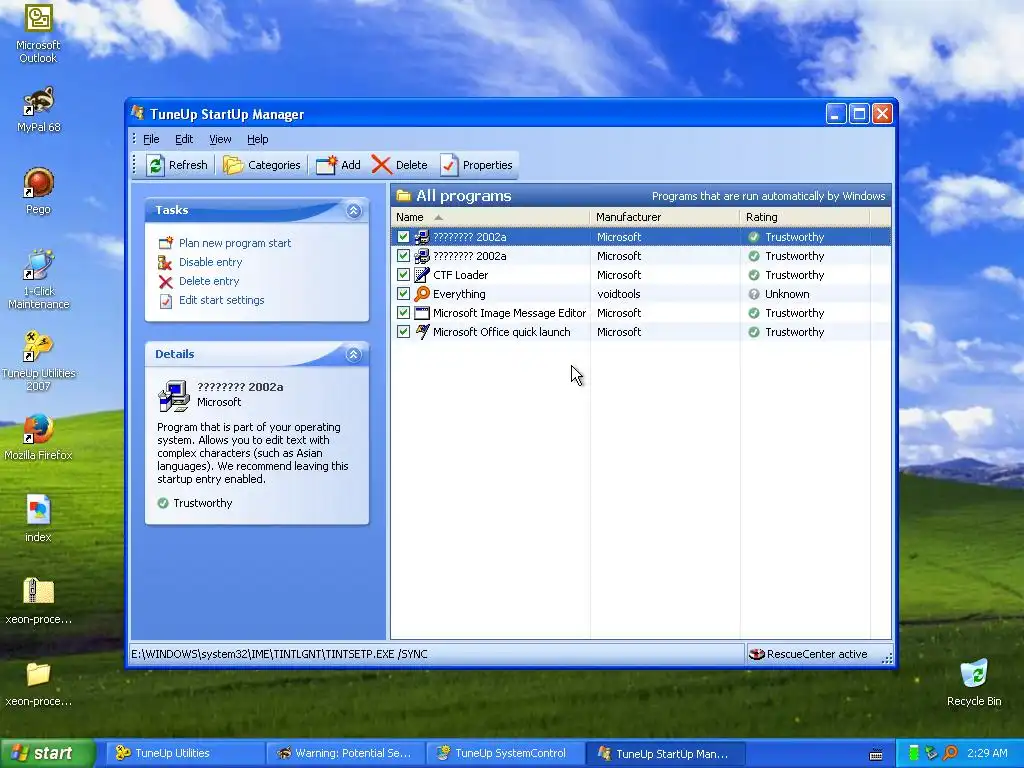
Task: Click the CTF Loader pencil icon
Action: 422,275
